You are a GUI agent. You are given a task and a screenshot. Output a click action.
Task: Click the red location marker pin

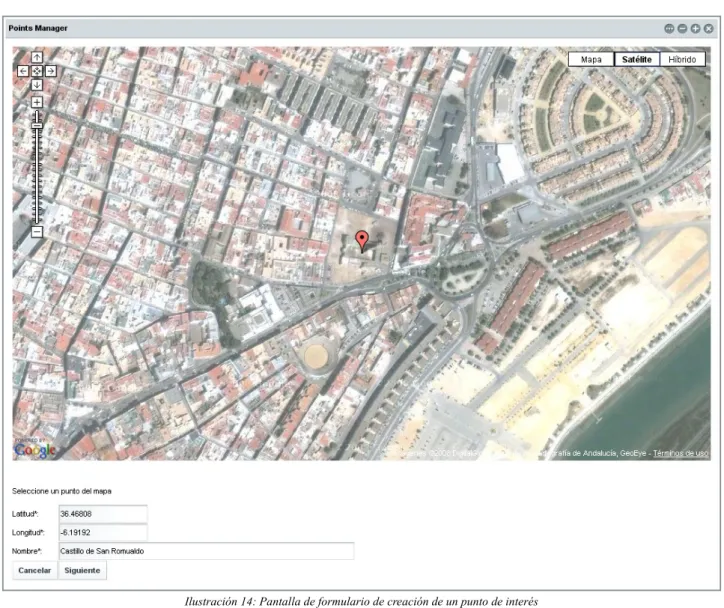click(x=362, y=241)
